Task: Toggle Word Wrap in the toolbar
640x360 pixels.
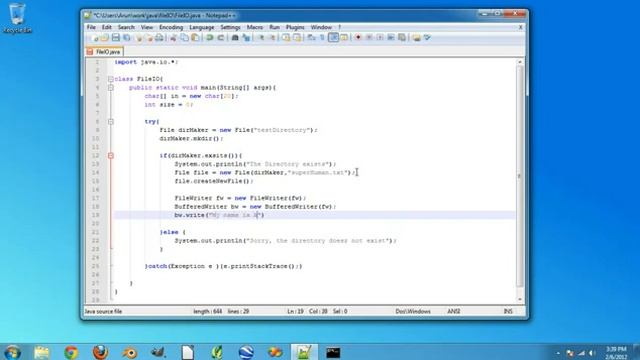Action: coord(311,38)
